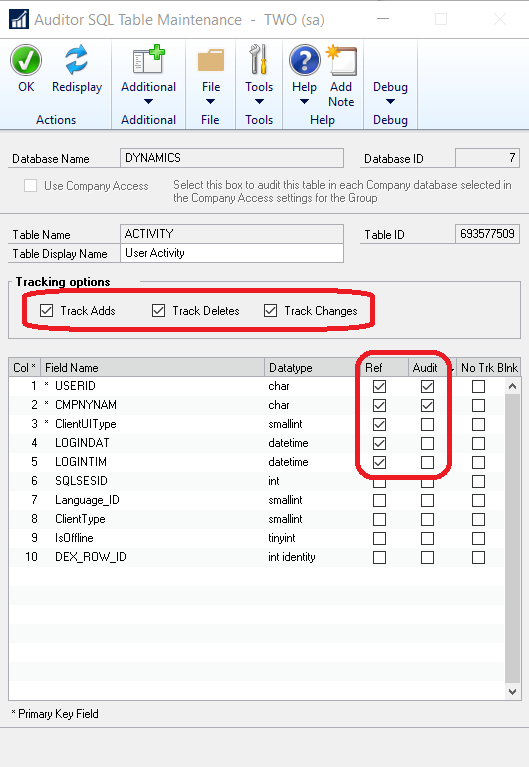The image size is (529, 767).
Task: Open the Additional dropdown arrow
Action: [148, 102]
